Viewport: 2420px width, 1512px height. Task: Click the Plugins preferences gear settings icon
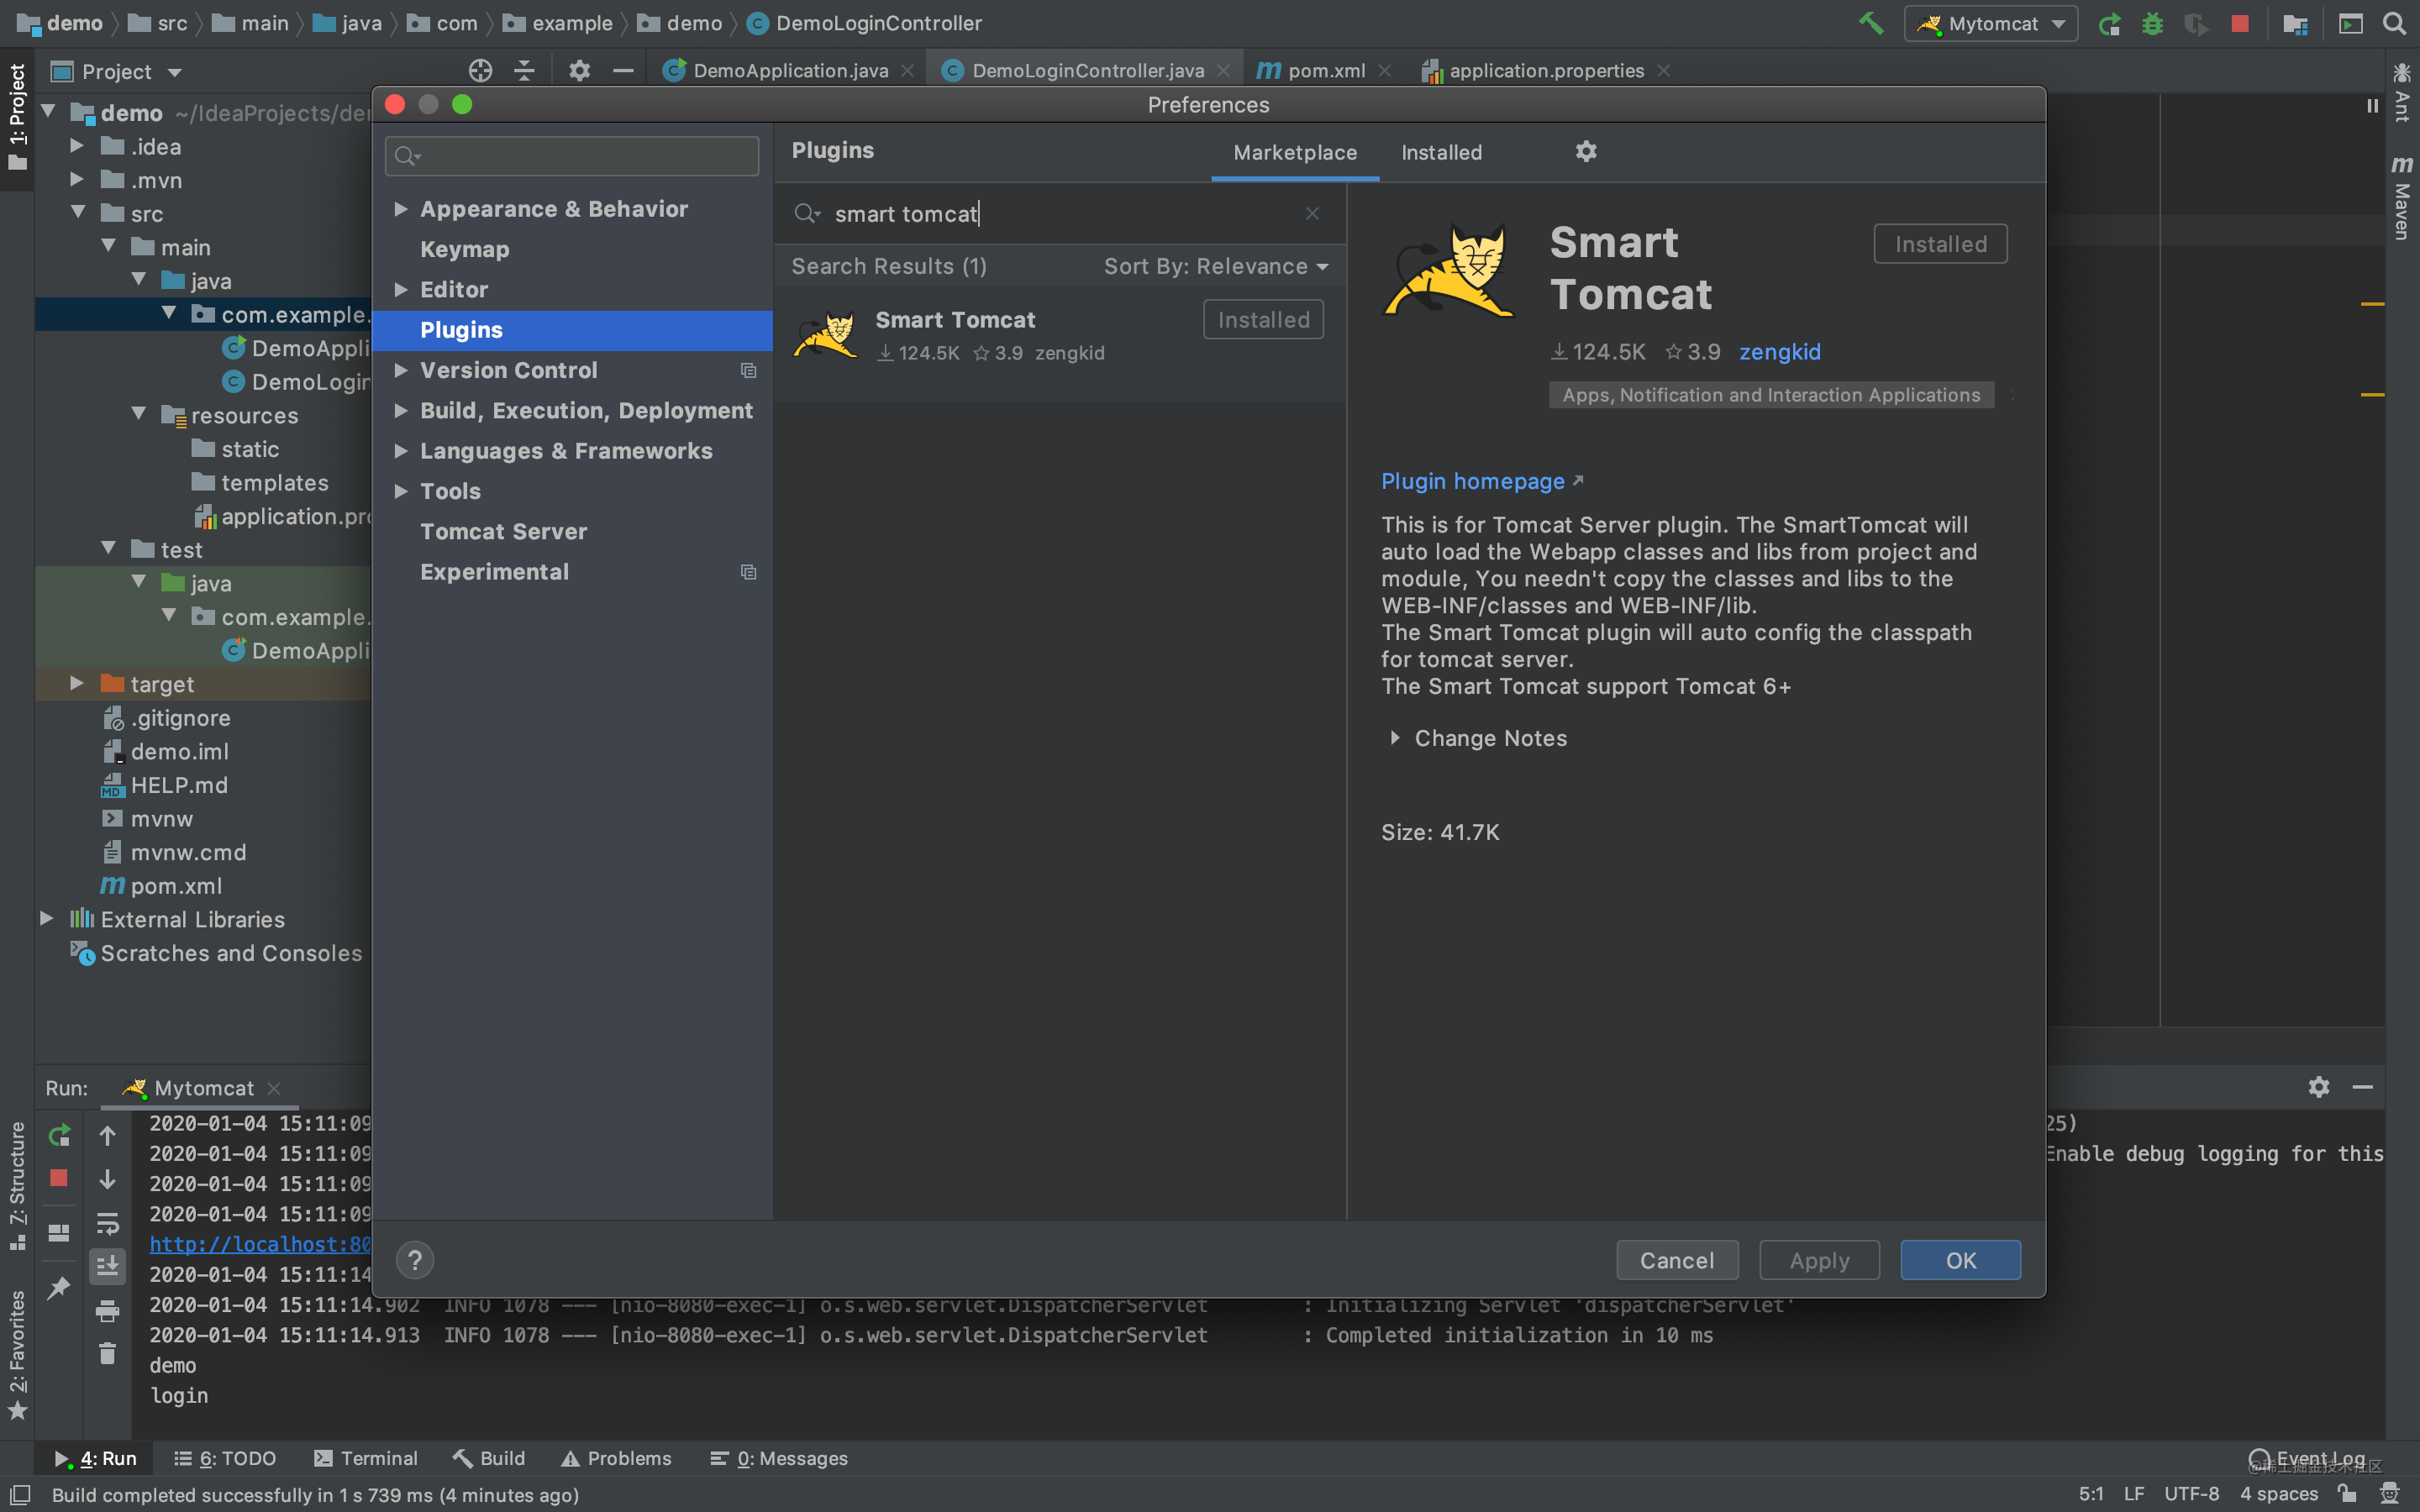click(1586, 151)
